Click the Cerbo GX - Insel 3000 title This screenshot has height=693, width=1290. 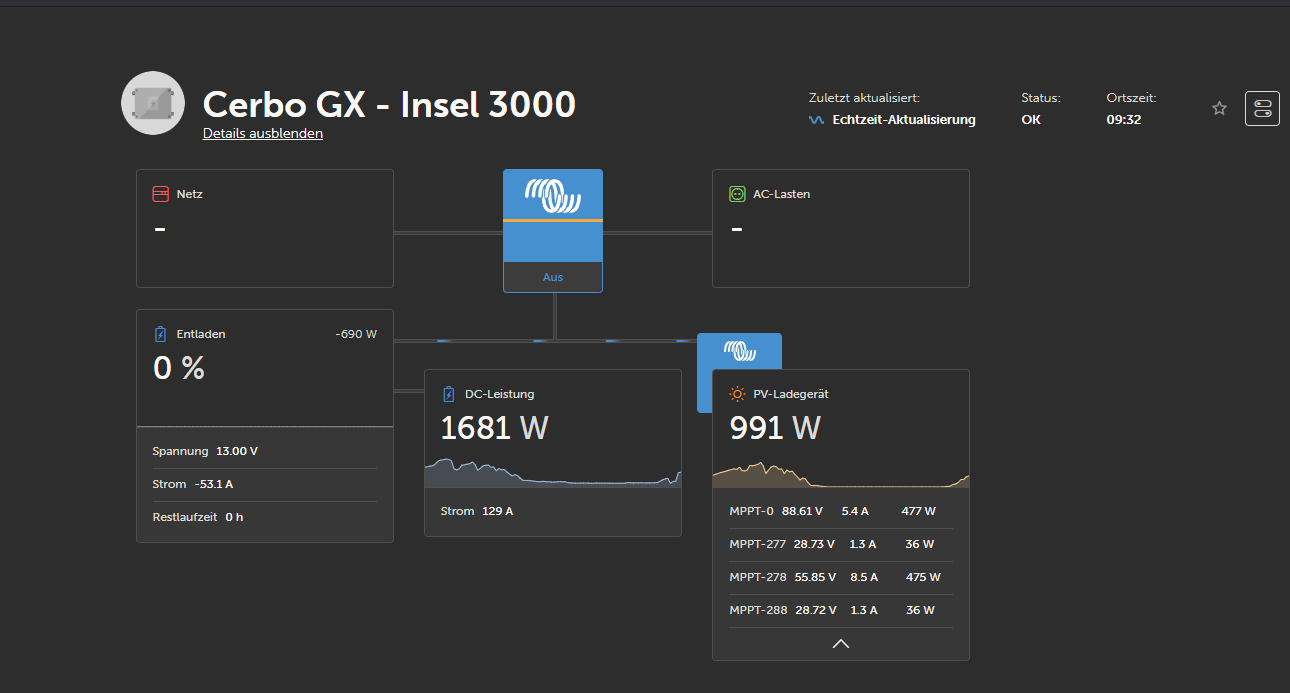click(x=389, y=104)
